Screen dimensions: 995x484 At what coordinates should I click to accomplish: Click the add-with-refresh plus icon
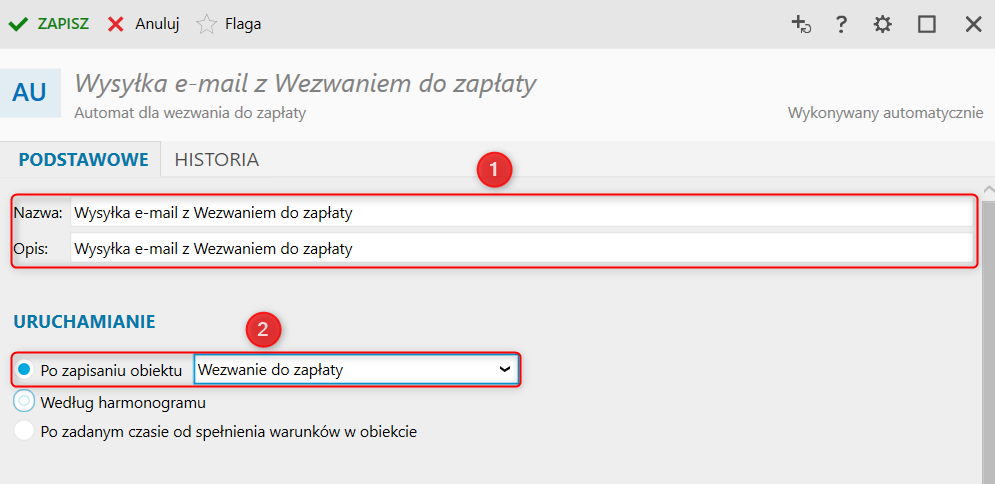coord(800,25)
